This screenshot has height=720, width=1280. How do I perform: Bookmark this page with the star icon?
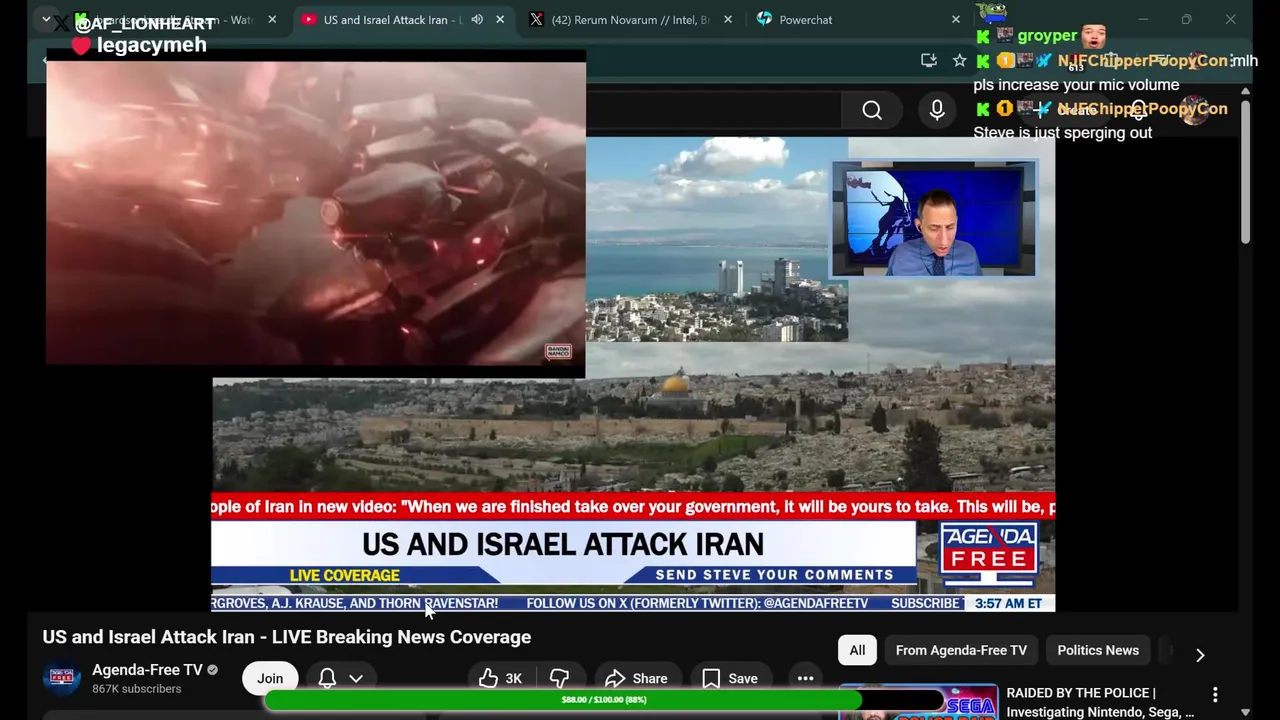[x=959, y=60]
